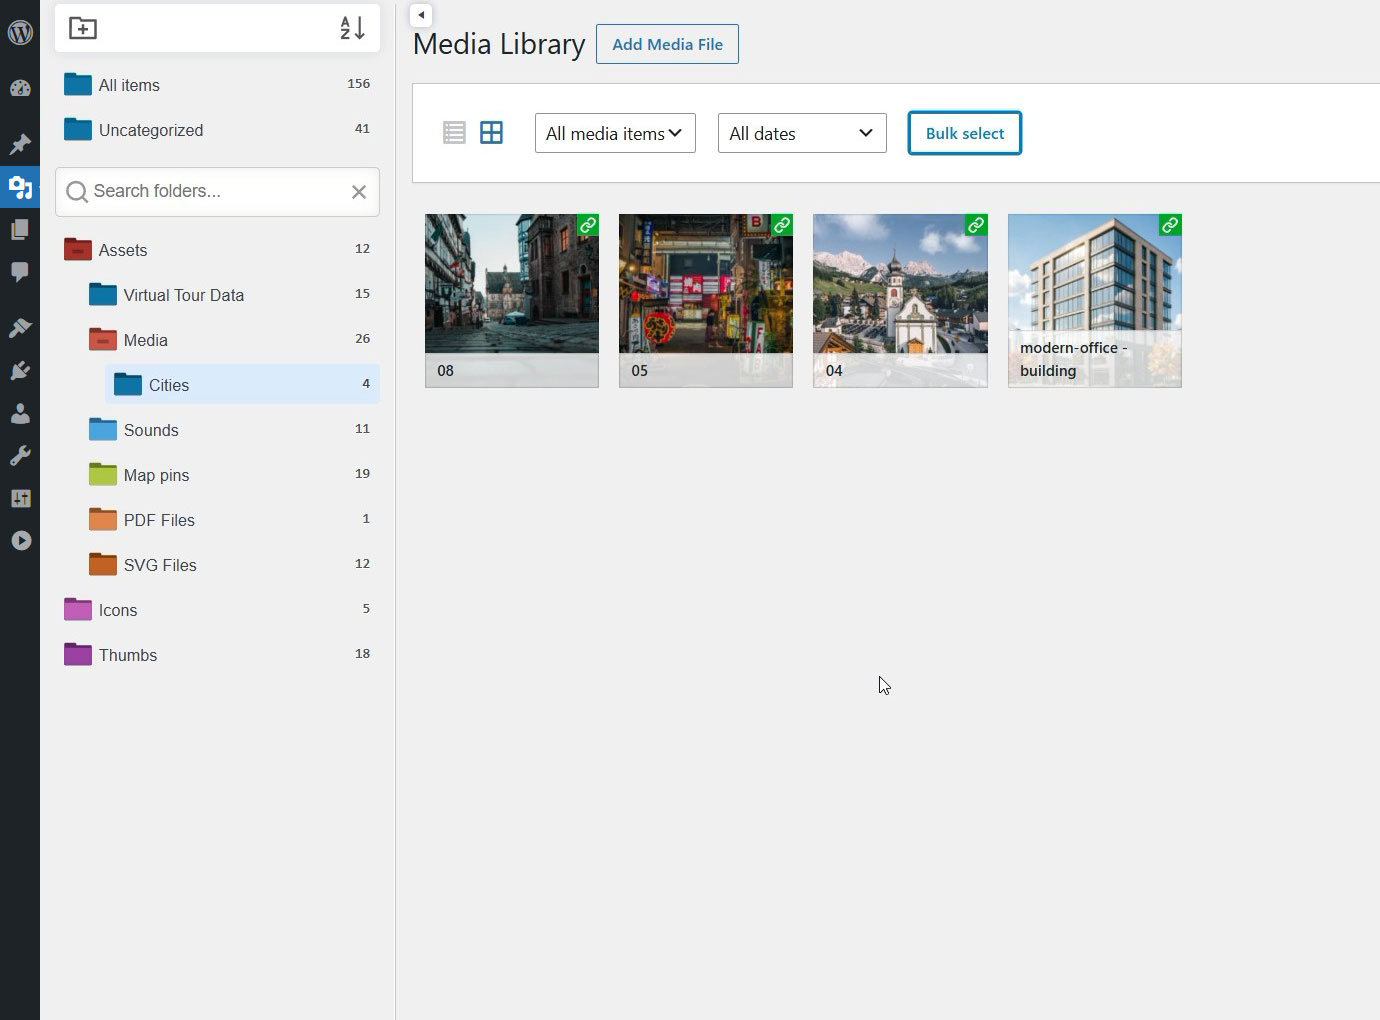This screenshot has height=1020, width=1380.
Task: Open the Plugins plug icon
Action: click(20, 371)
